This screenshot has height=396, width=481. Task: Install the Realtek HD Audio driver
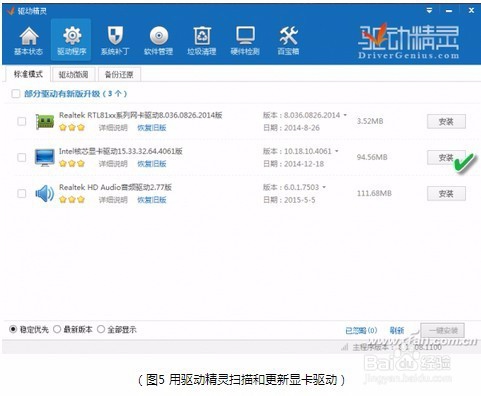[x=446, y=194]
